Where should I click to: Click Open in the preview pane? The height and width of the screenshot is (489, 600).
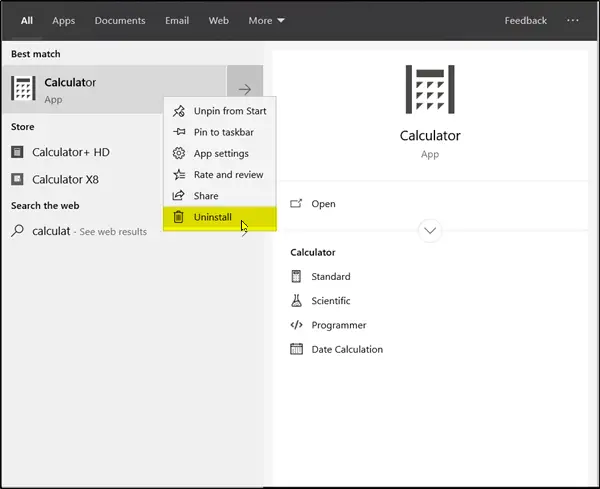(x=323, y=204)
